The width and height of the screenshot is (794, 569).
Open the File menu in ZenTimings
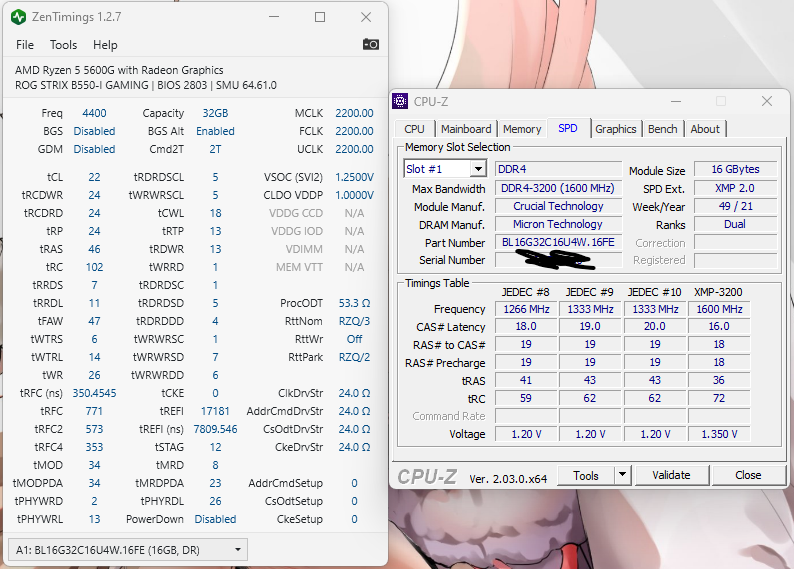(25, 45)
